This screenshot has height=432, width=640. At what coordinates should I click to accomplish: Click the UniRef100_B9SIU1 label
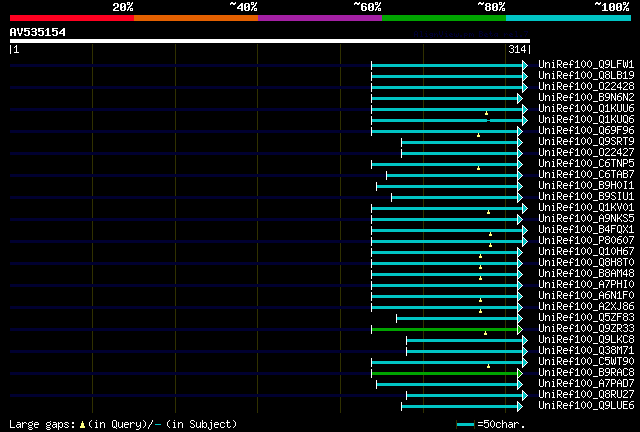[x=586, y=196]
